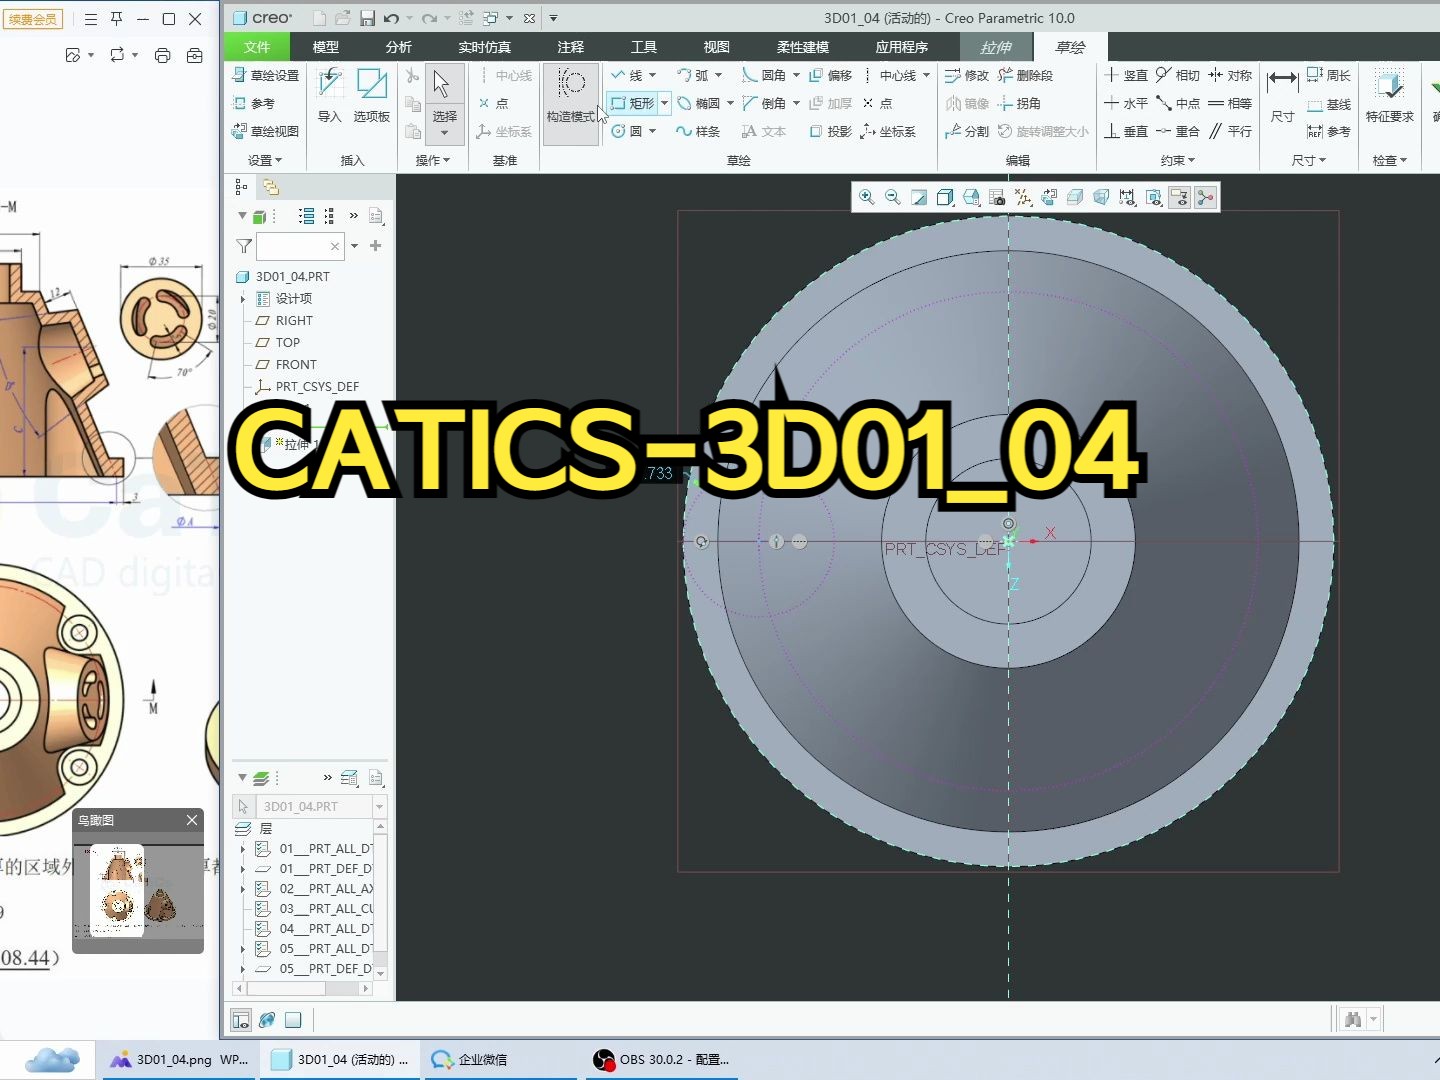Click the 修改 modify tool
1440x1080 pixels.
[x=967, y=75]
